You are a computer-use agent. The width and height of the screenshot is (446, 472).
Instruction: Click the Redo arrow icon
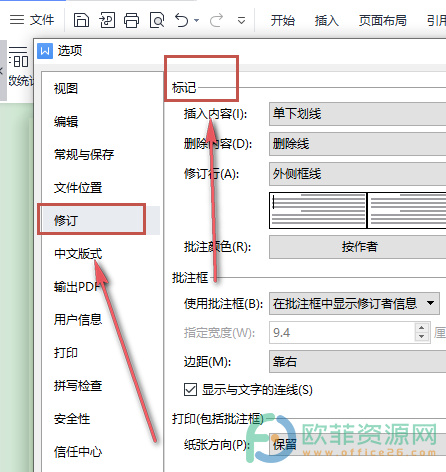(216, 20)
